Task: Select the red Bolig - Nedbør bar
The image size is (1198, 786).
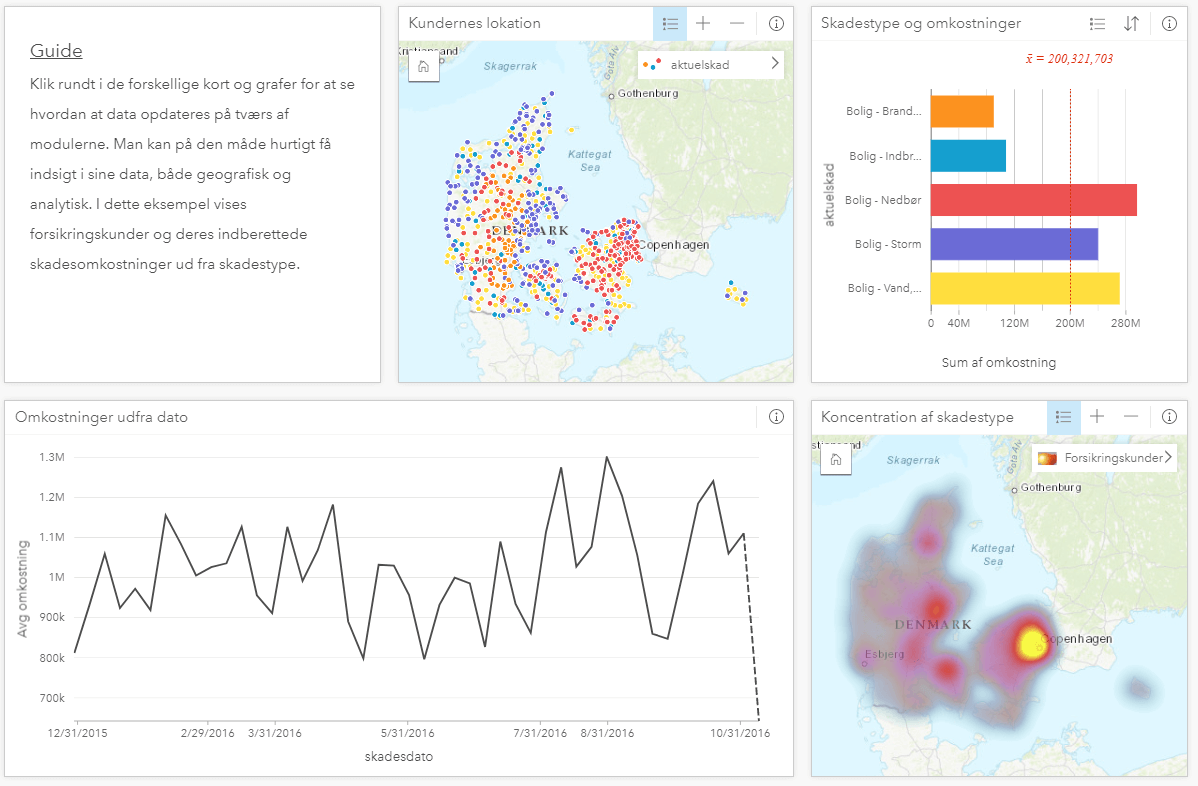Action: click(1034, 200)
